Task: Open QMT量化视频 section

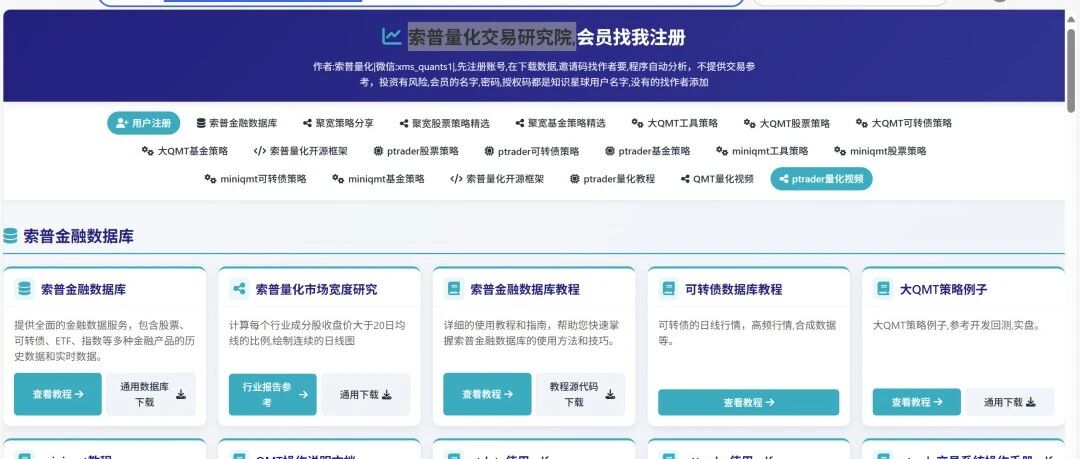Action: point(717,178)
